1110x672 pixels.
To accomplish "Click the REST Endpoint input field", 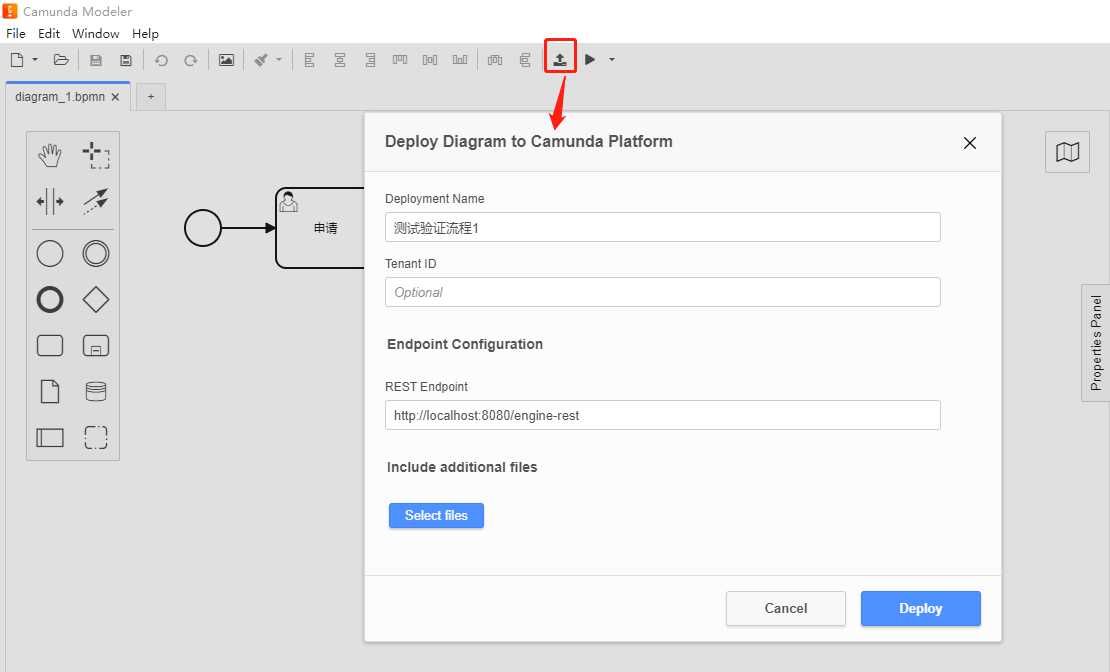I will tap(663, 415).
